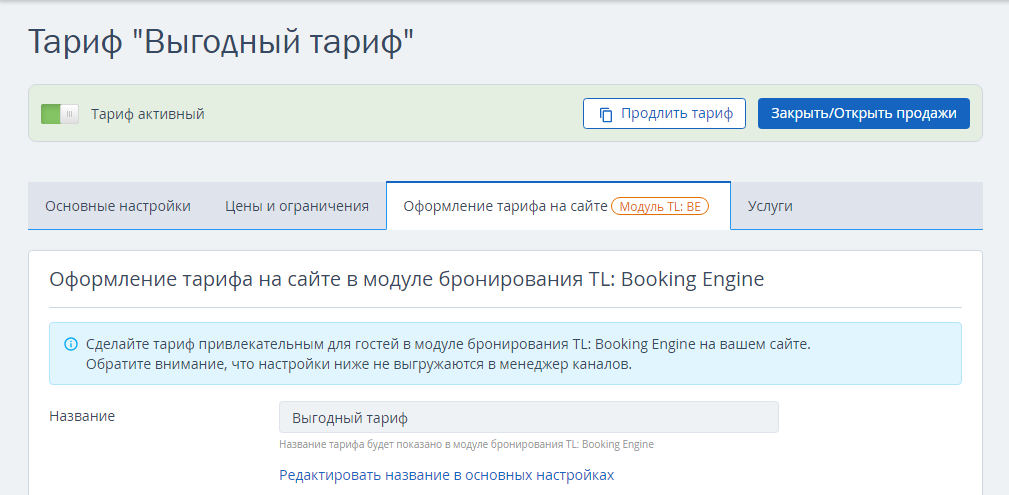Click the page title 'Тариф "Выгодный тариф"'
Image resolution: width=1009 pixels, height=495 pixels.
pyautogui.click(x=221, y=42)
